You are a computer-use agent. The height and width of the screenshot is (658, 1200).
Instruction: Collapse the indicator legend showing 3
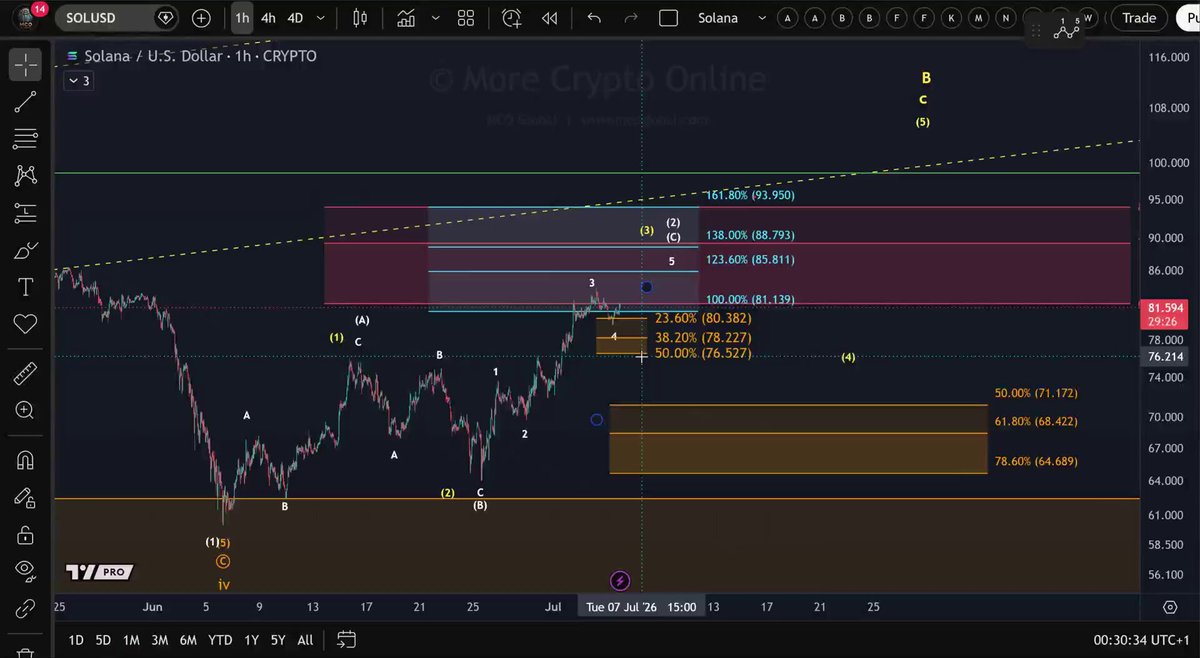(79, 81)
